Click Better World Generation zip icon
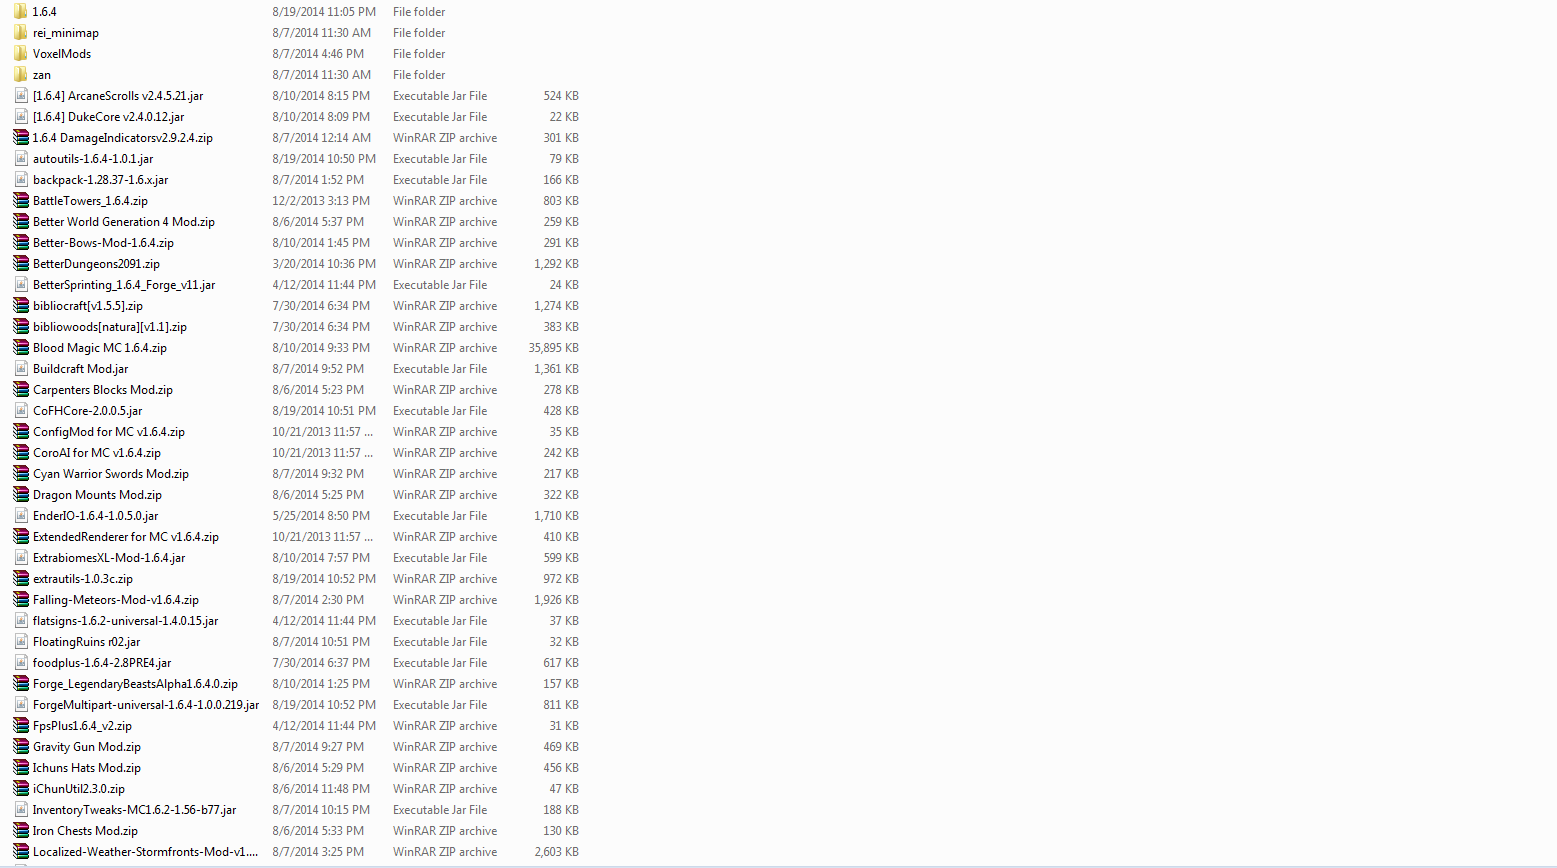This screenshot has width=1557, height=868. click(20, 222)
